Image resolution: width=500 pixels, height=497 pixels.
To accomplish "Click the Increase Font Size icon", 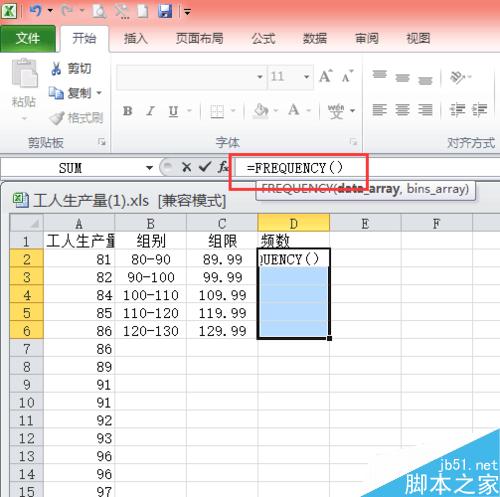I will tap(326, 77).
